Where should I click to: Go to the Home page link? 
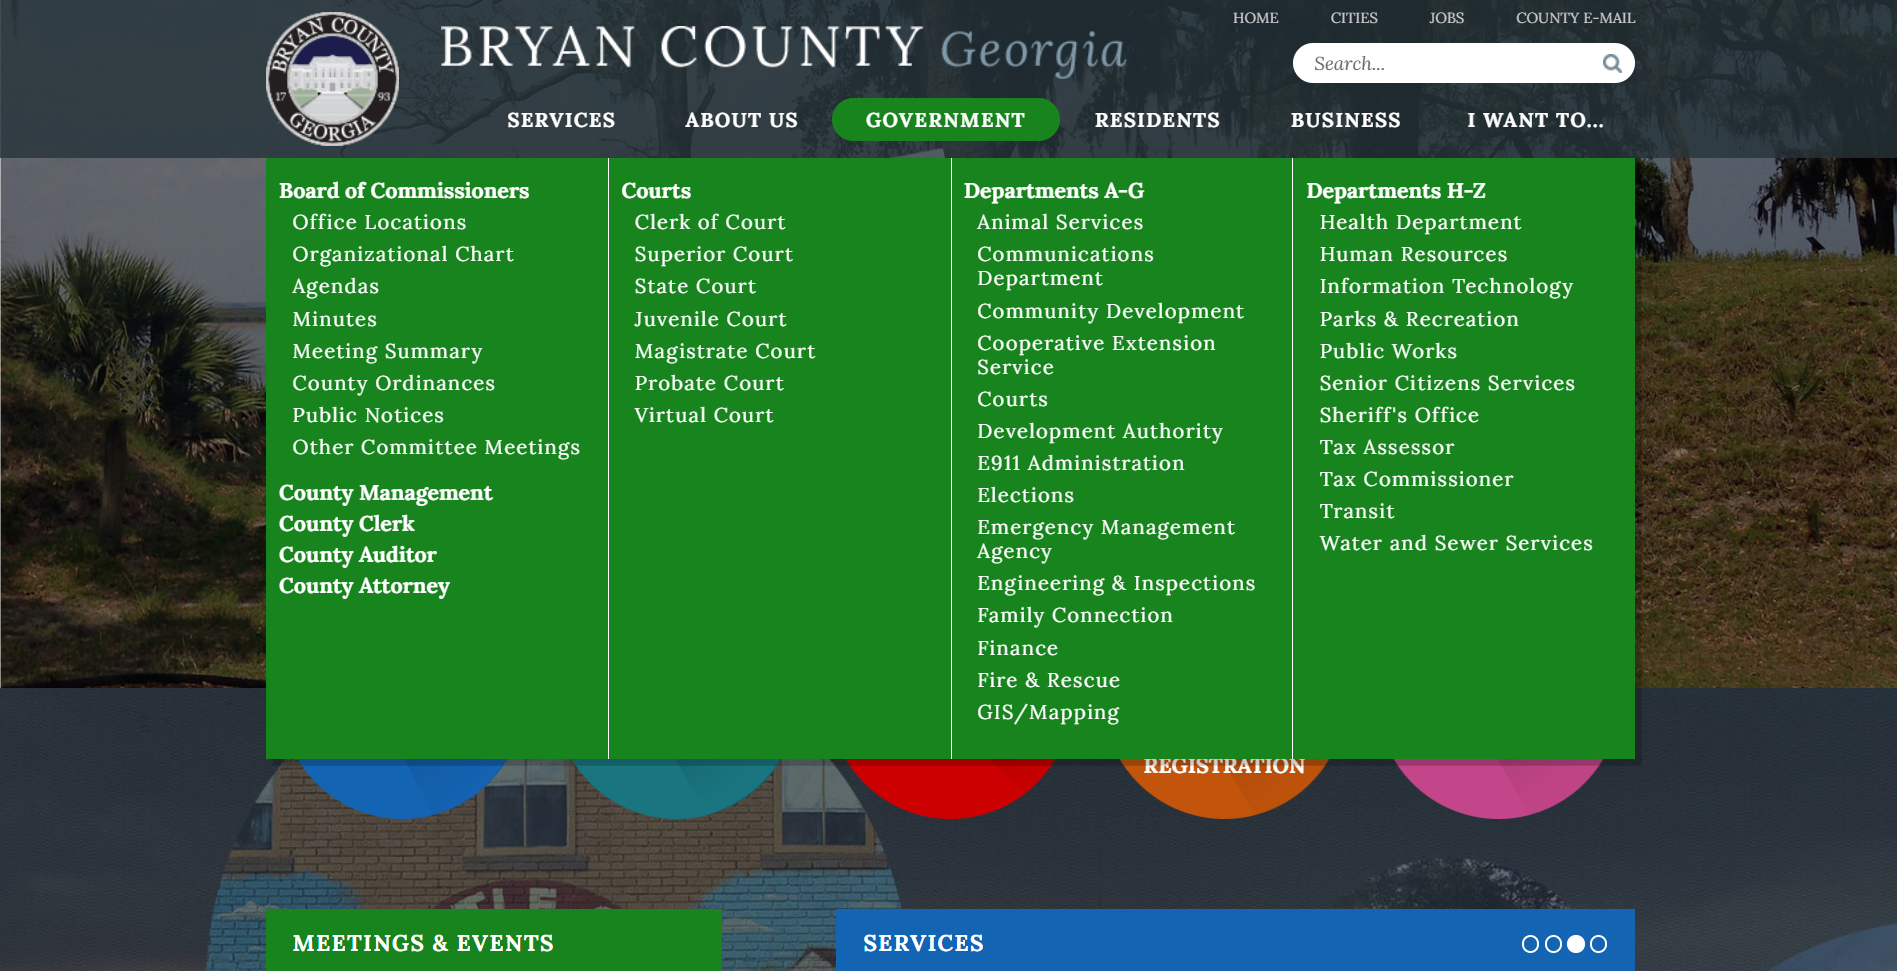[x=1255, y=18]
